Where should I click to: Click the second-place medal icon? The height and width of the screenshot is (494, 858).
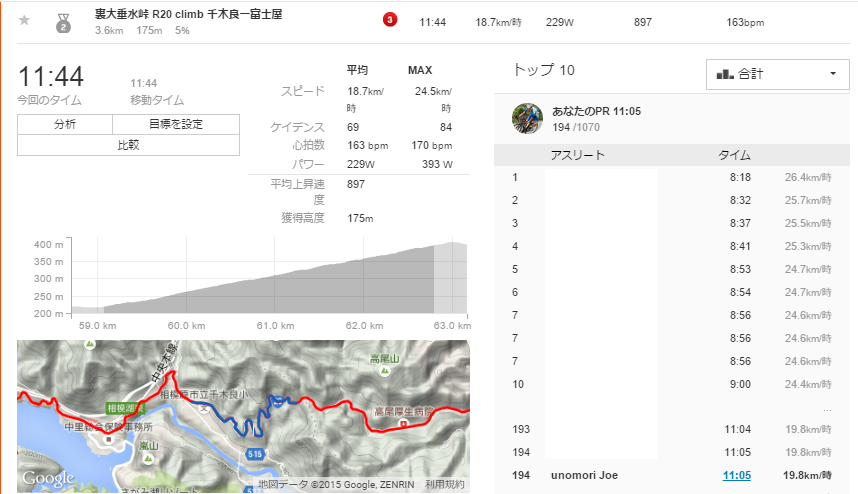coord(63,21)
